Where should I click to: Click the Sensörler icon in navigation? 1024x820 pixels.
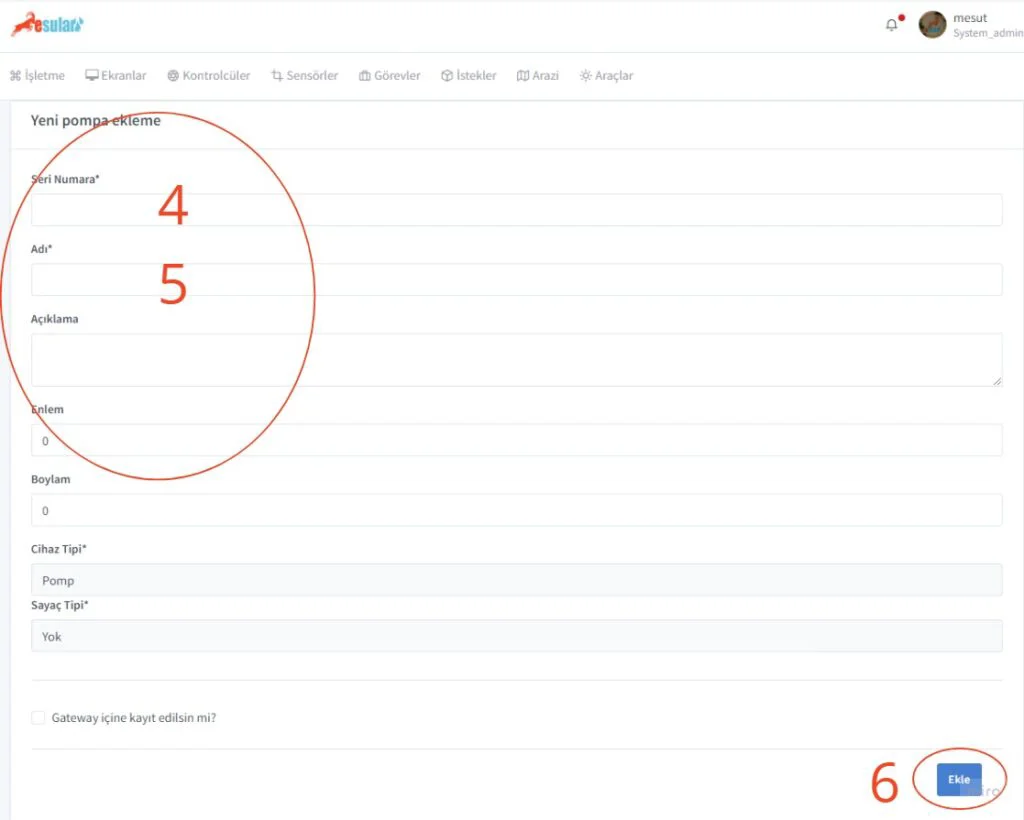click(x=277, y=76)
